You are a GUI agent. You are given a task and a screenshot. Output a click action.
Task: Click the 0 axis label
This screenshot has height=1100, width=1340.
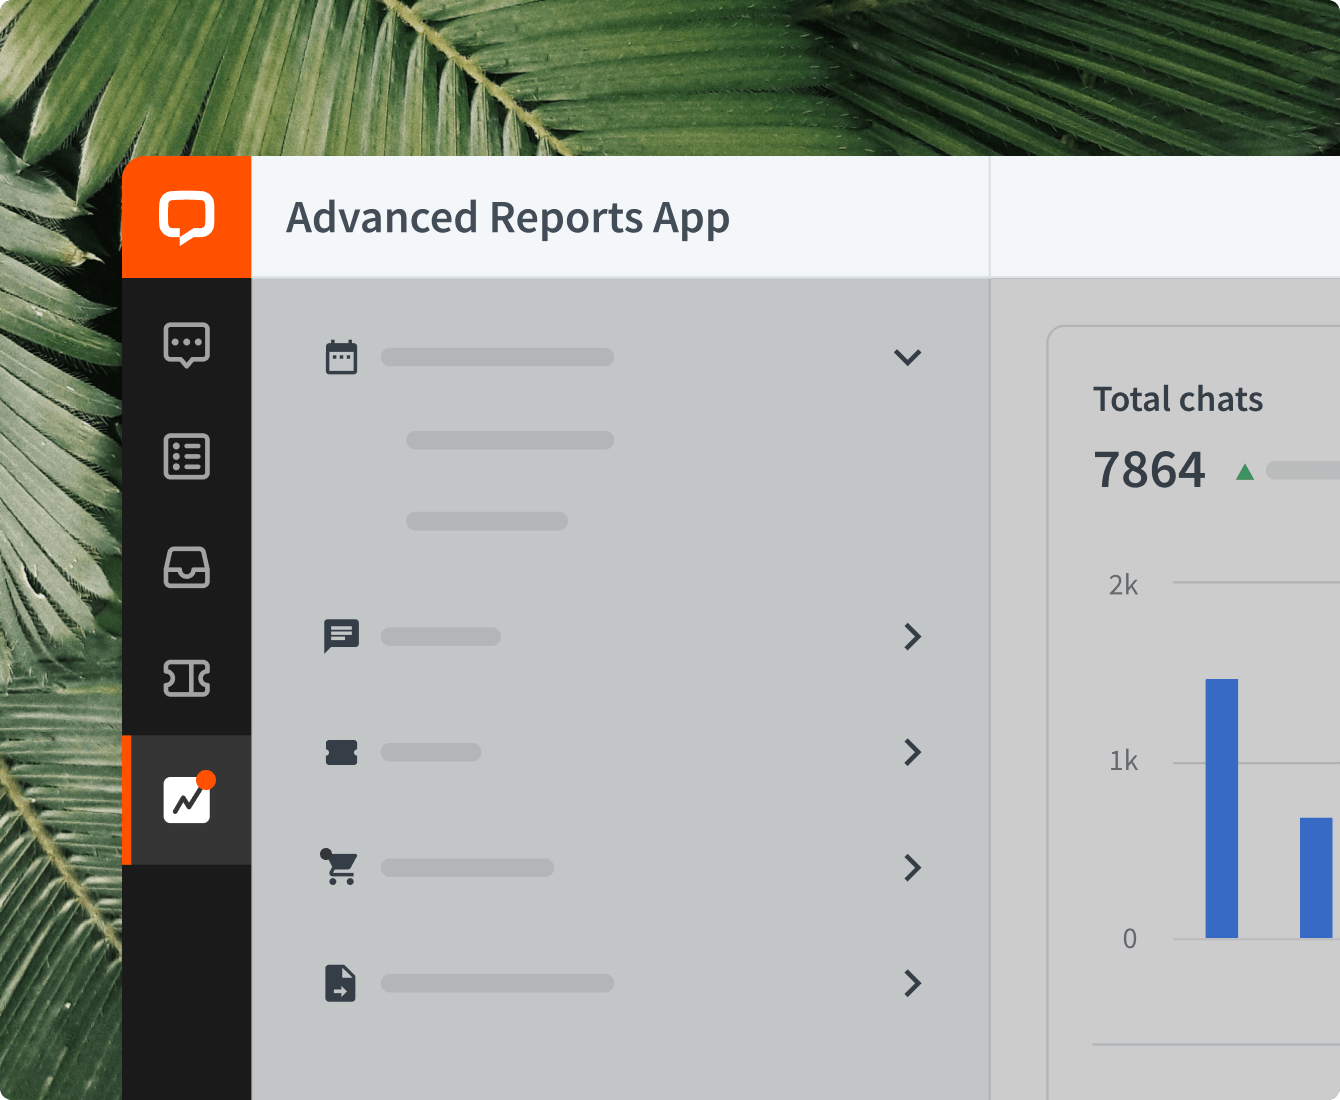coord(1130,938)
